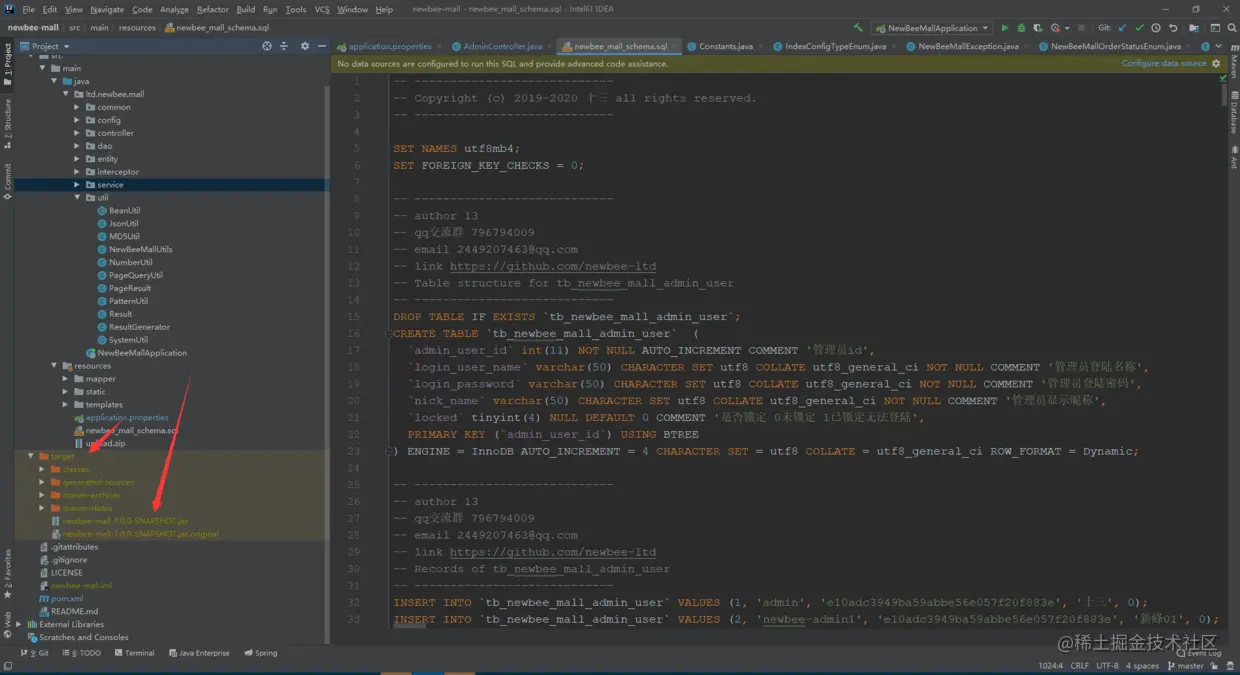Screen dimensions: 1240x675
Task: Show the hidden editor tabs dropdown arrow
Action: pos(1220,46)
